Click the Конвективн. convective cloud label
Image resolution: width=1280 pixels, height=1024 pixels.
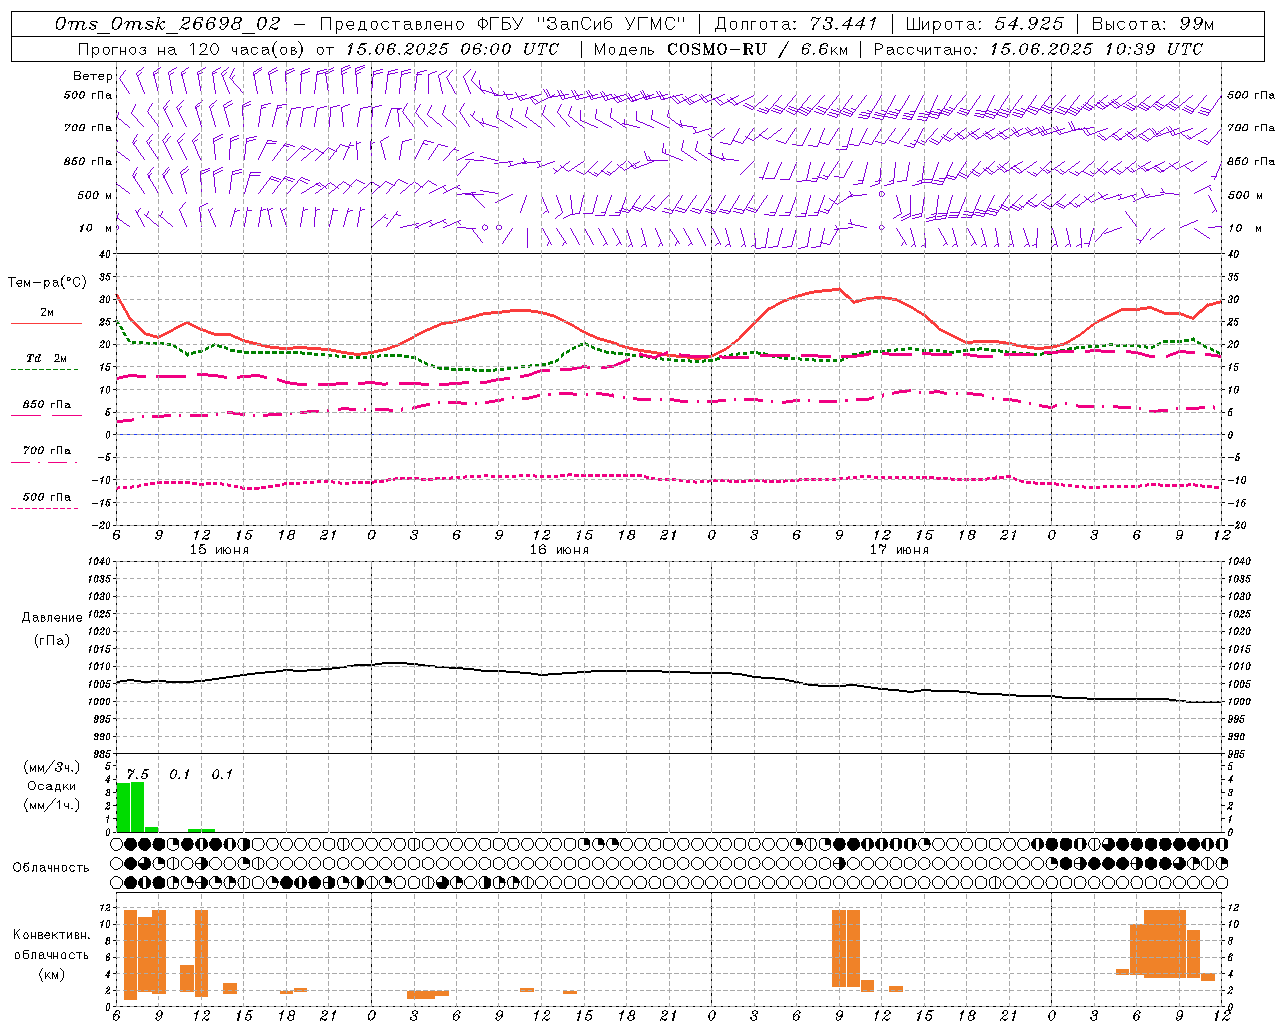pyautogui.click(x=51, y=935)
